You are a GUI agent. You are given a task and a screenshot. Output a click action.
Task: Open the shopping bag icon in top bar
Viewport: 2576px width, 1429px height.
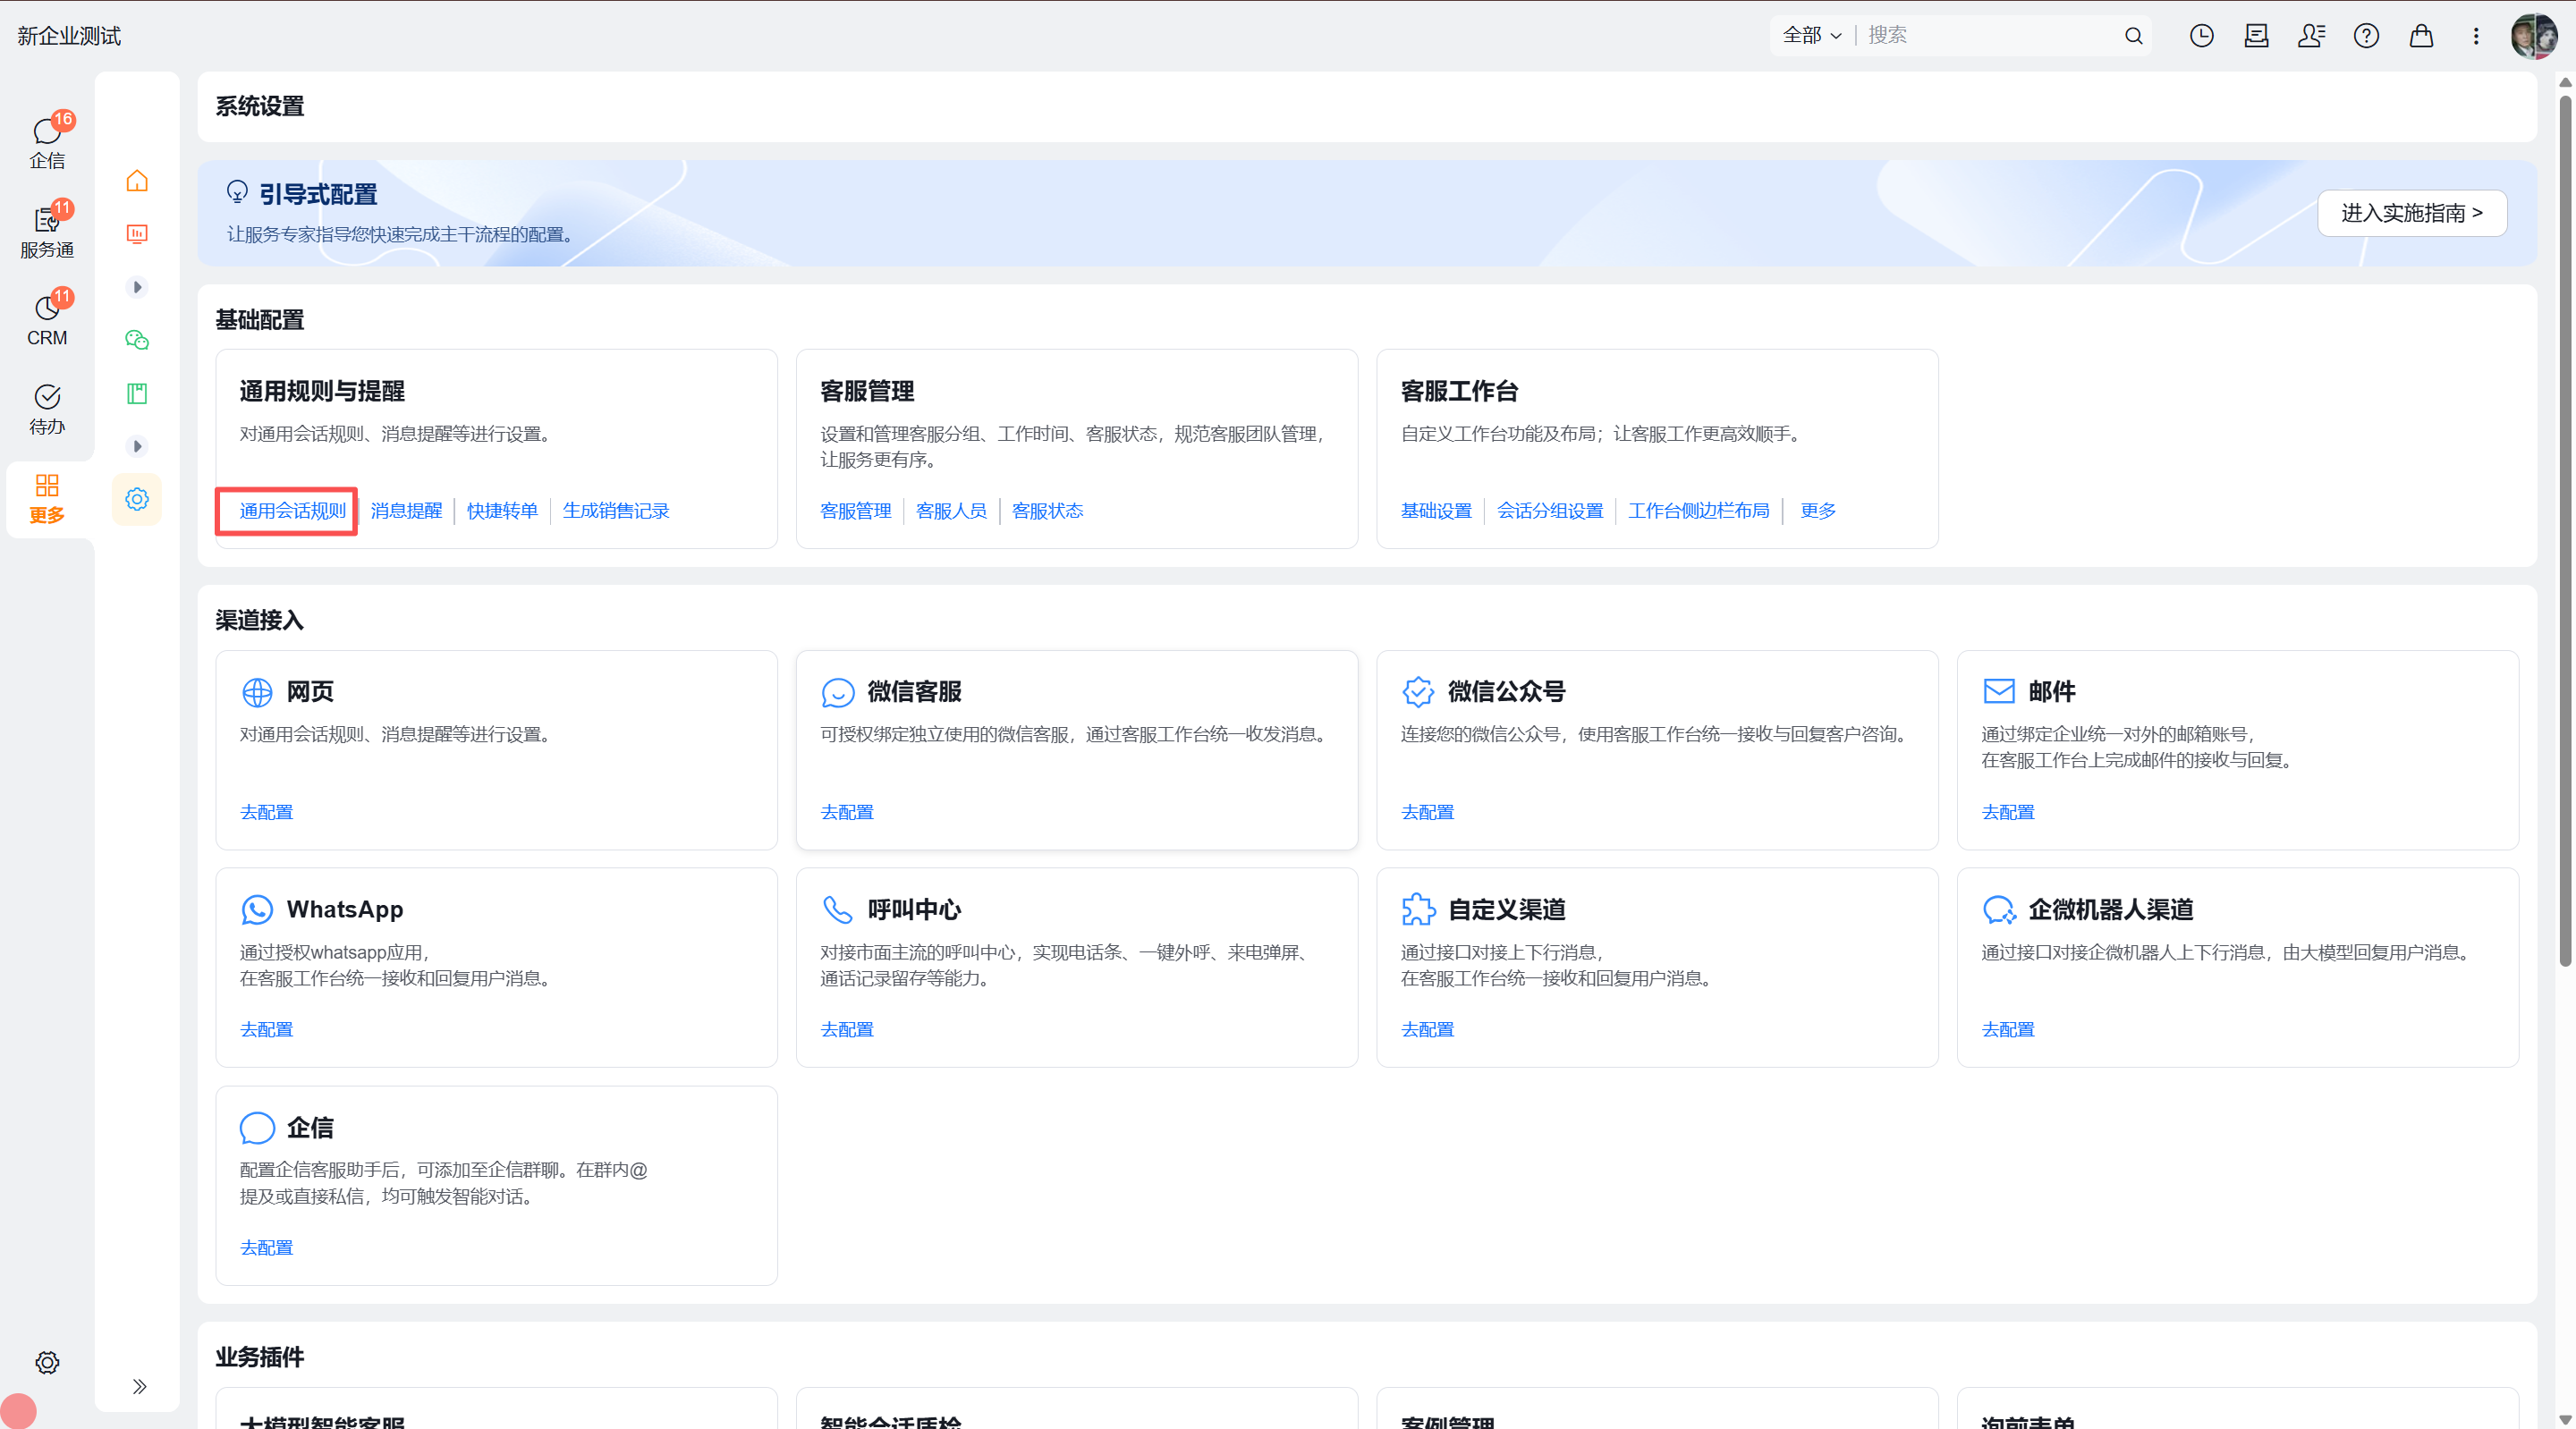pyautogui.click(x=2420, y=36)
